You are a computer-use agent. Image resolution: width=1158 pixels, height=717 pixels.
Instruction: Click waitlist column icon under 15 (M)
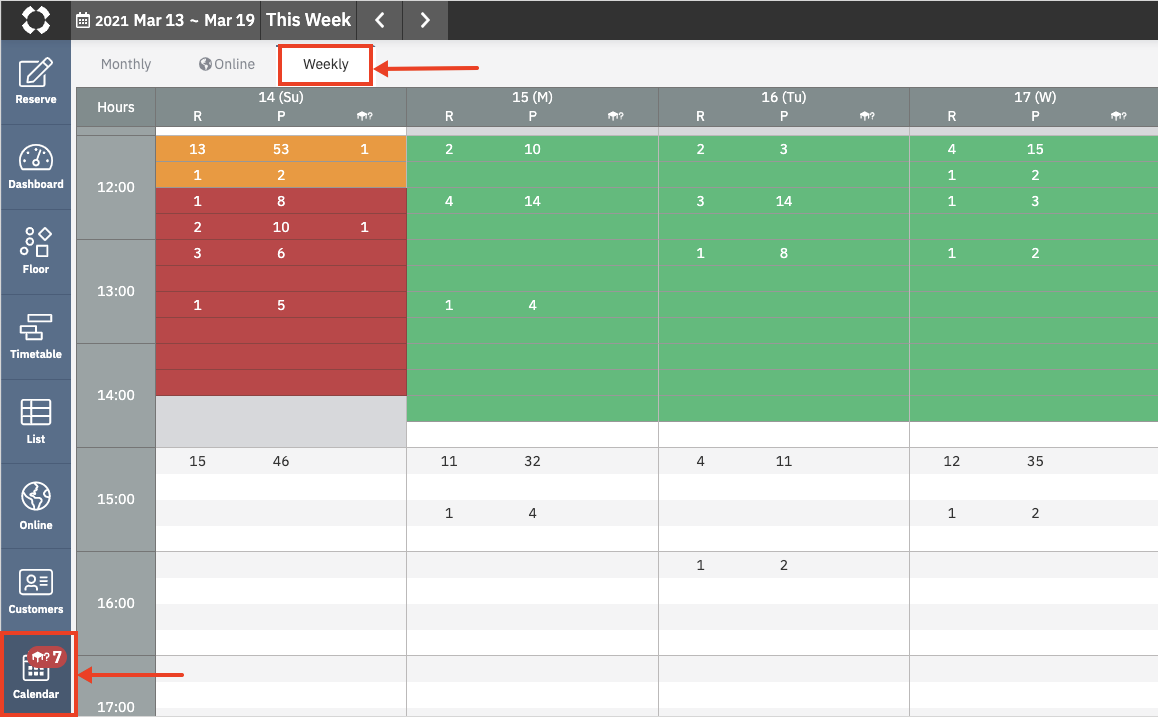tap(615, 116)
